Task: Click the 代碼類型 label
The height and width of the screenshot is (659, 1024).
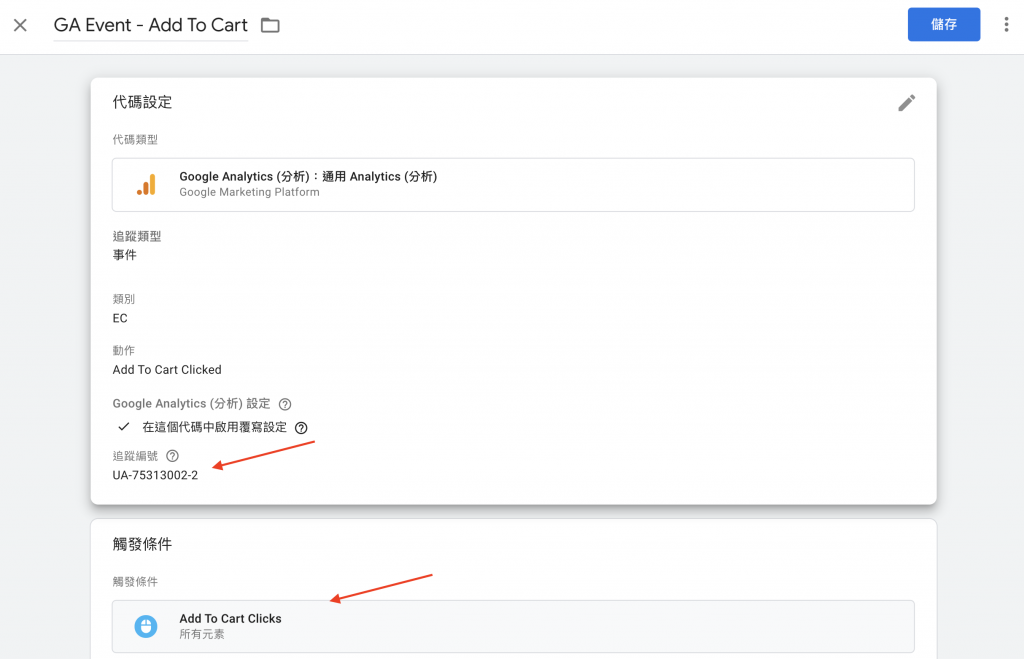Action: 135,140
